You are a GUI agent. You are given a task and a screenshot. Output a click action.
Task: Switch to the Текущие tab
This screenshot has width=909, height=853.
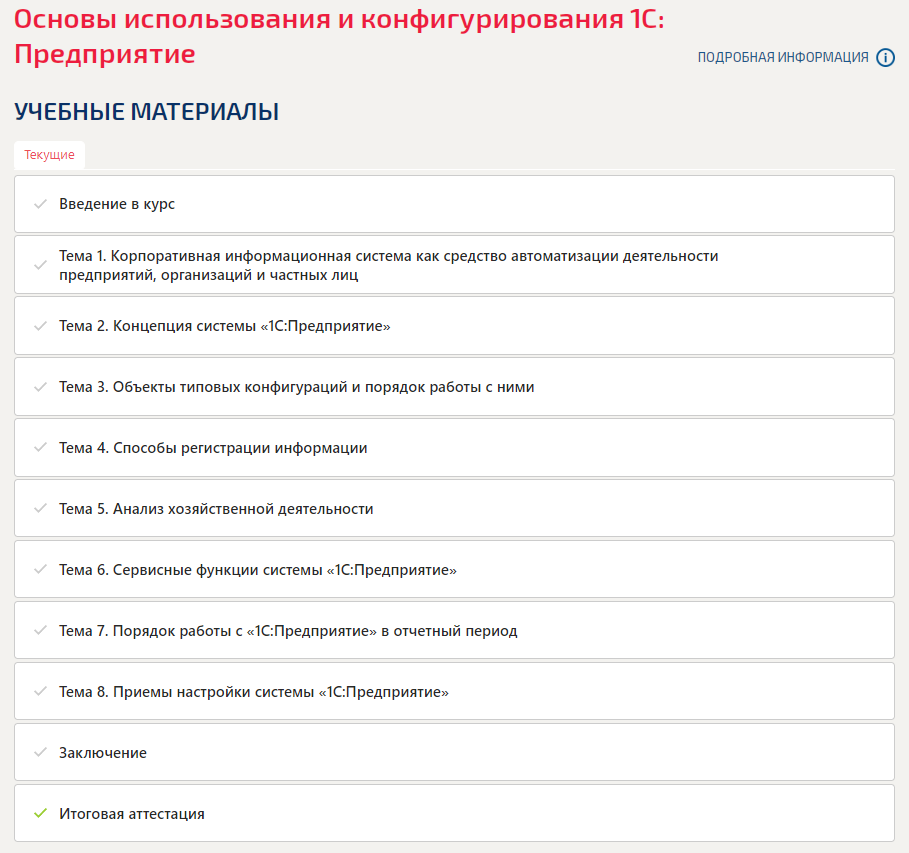49,155
